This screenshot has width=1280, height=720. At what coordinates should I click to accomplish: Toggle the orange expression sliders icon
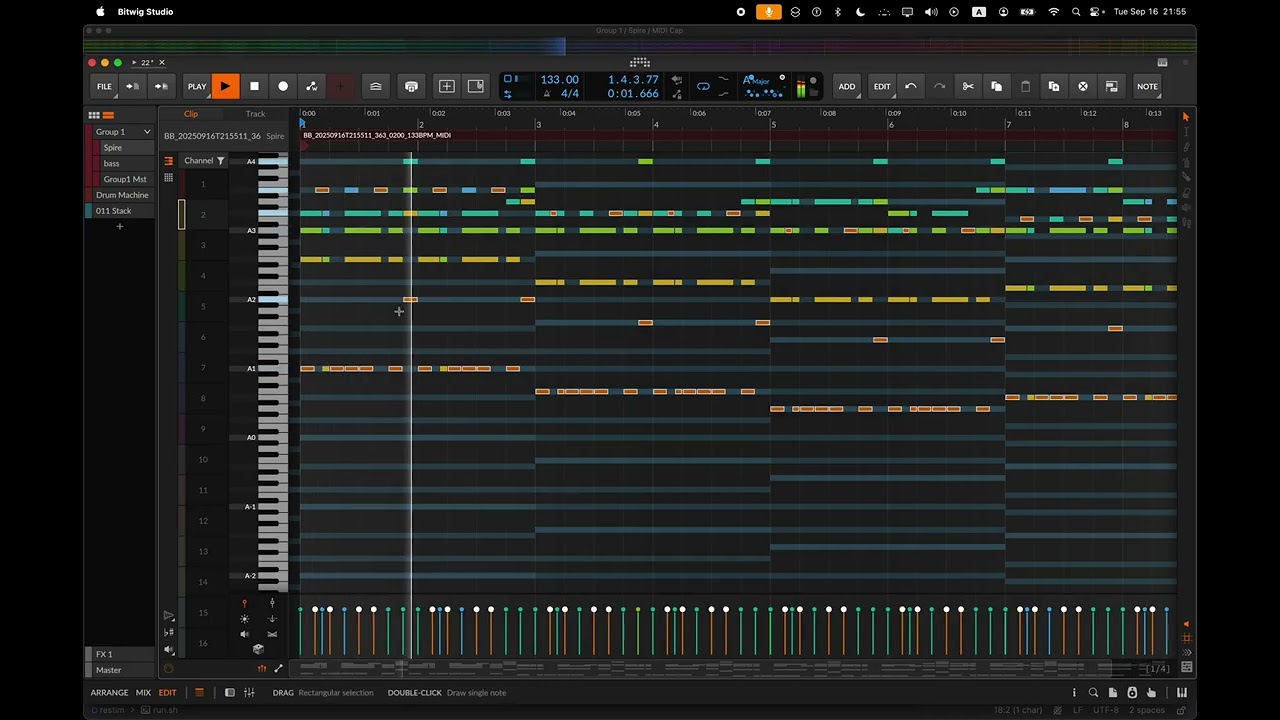point(262,669)
